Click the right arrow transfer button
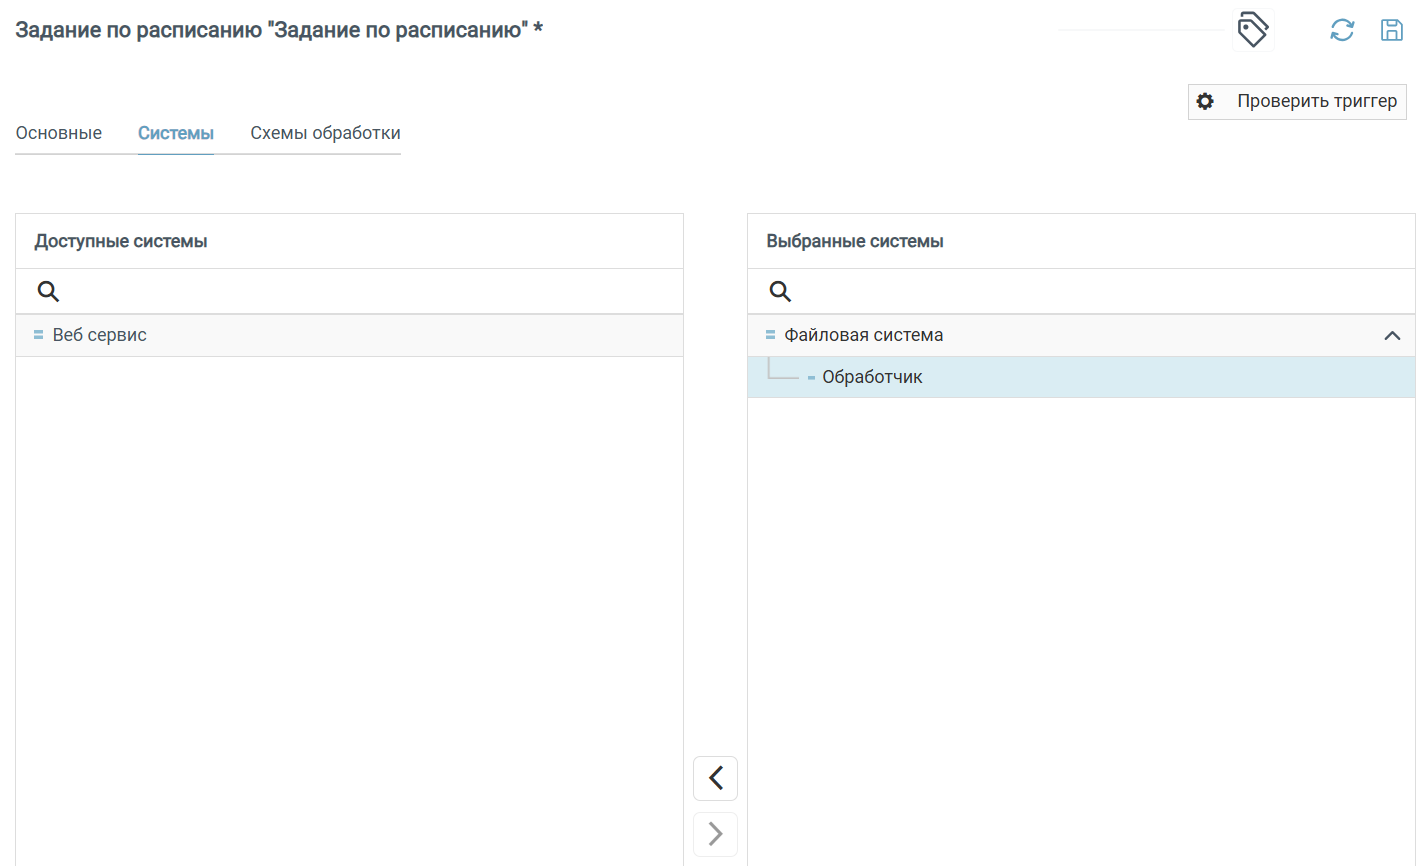This screenshot has height=866, width=1428. 715,834
